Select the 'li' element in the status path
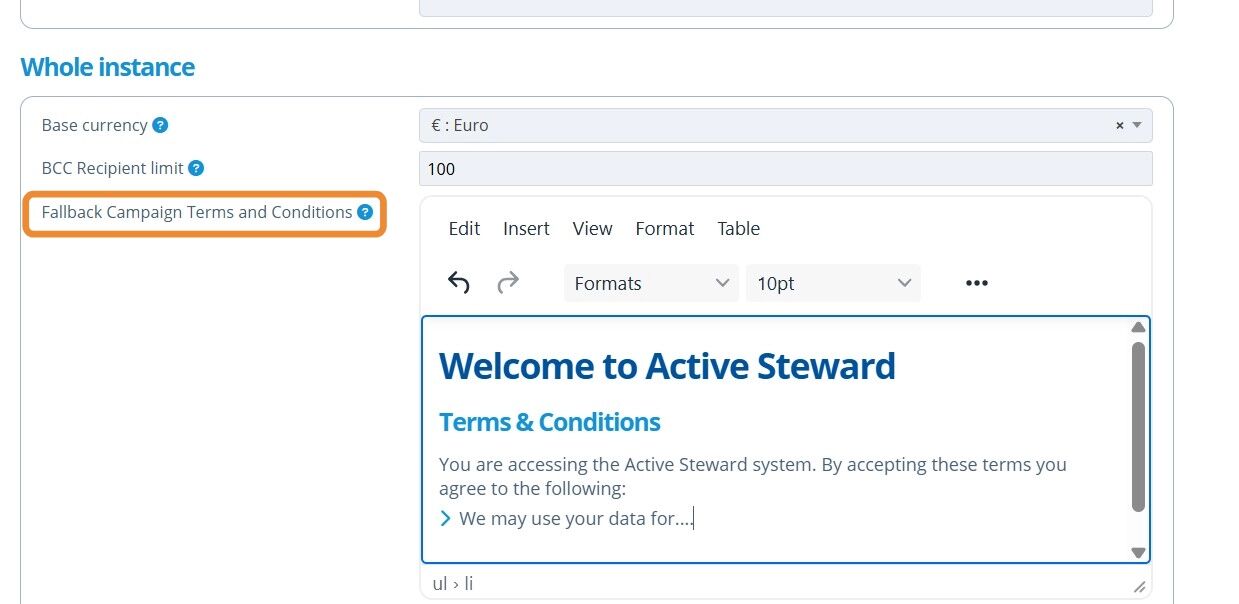The image size is (1239, 604). pyautogui.click(x=467, y=583)
